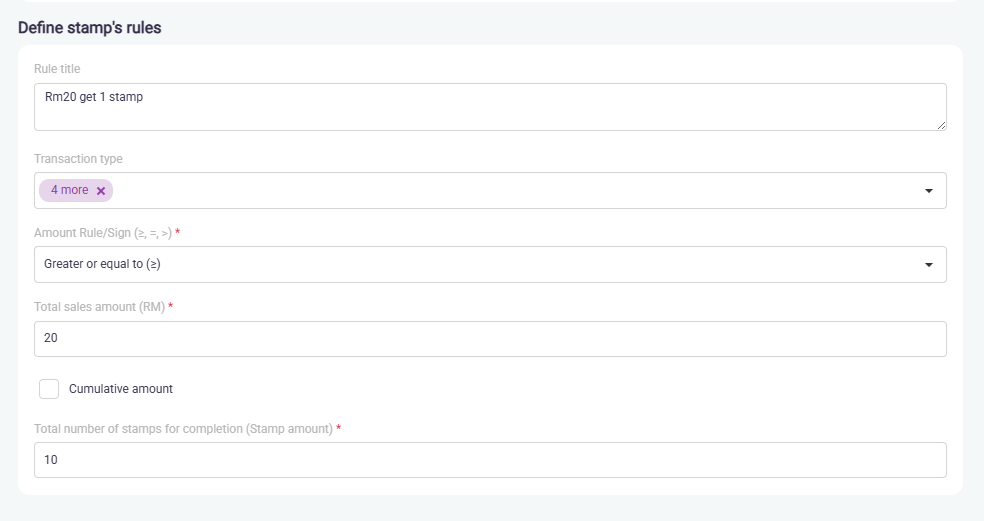
Task: Click the "Define stamp's rules" heading
Action: point(90,28)
